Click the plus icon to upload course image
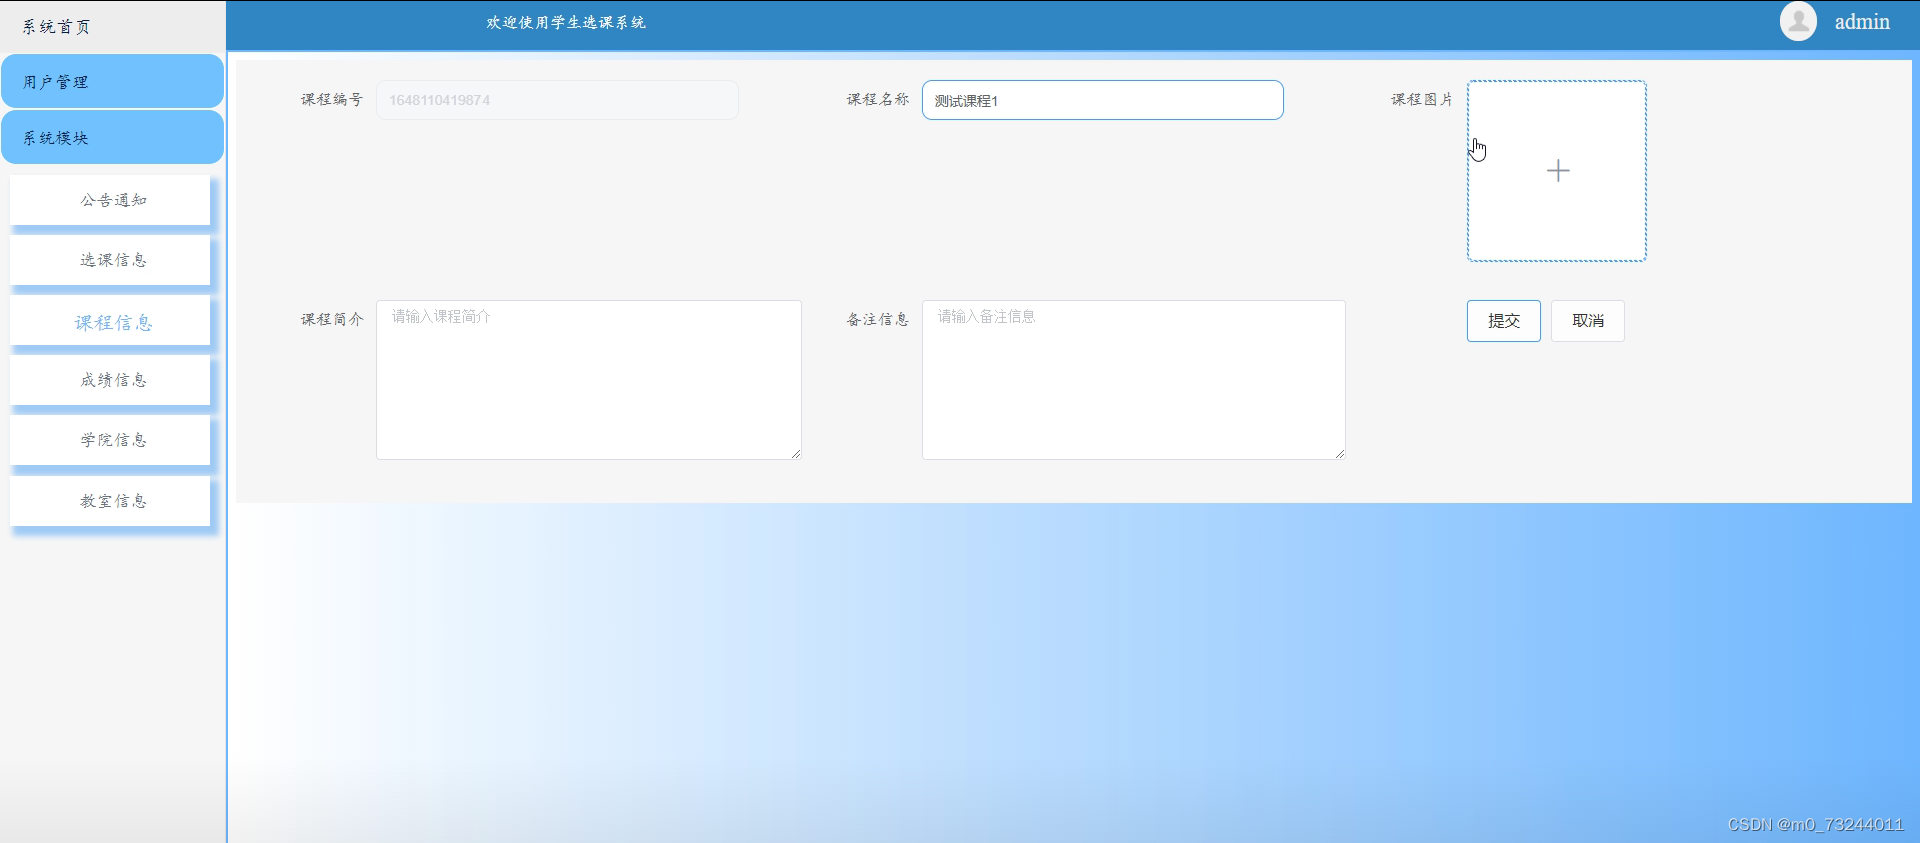Viewport: 1920px width, 843px height. click(1557, 171)
